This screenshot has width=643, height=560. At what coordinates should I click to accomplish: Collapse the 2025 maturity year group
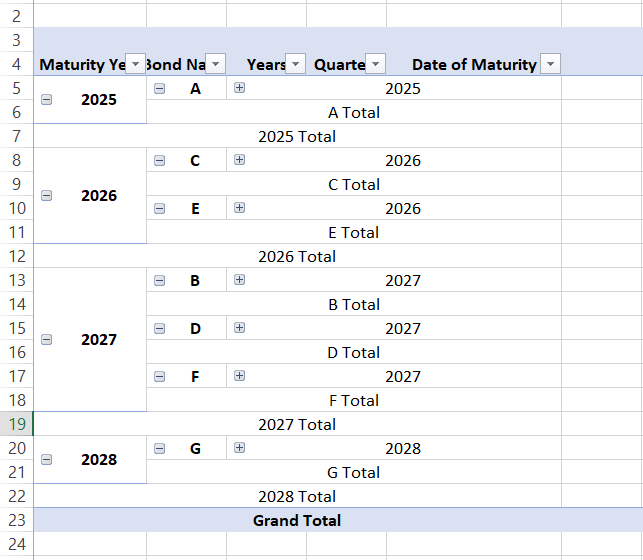click(47, 100)
